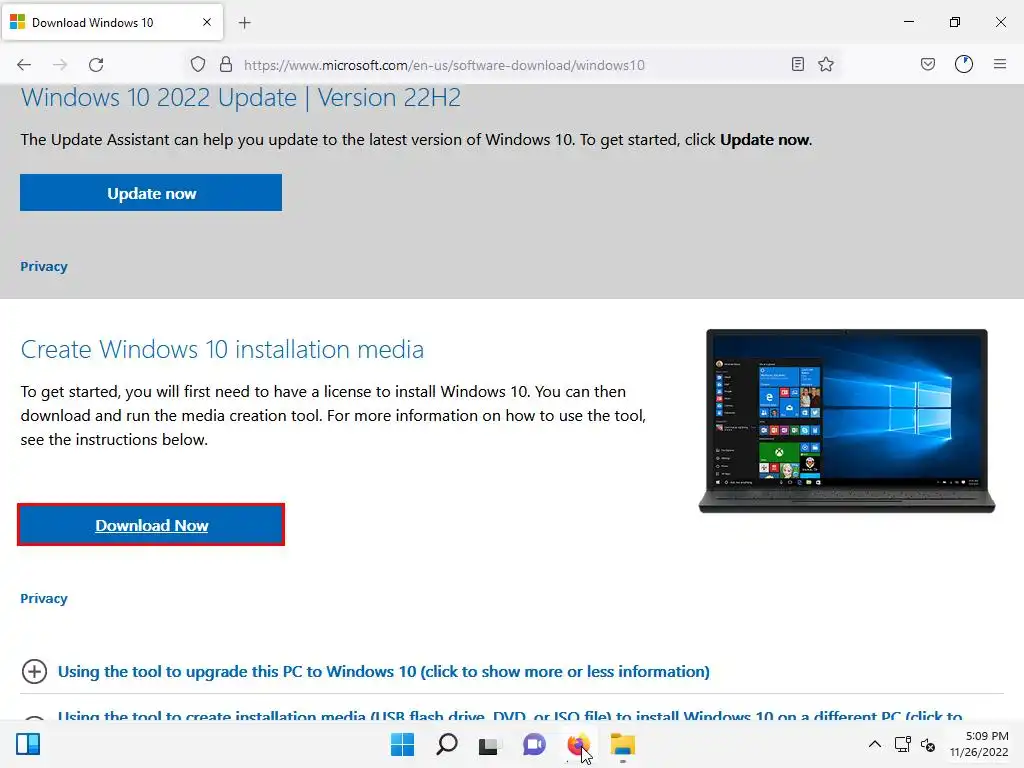The image size is (1024, 768).
Task: Open the clock and date flyout
Action: [979, 744]
